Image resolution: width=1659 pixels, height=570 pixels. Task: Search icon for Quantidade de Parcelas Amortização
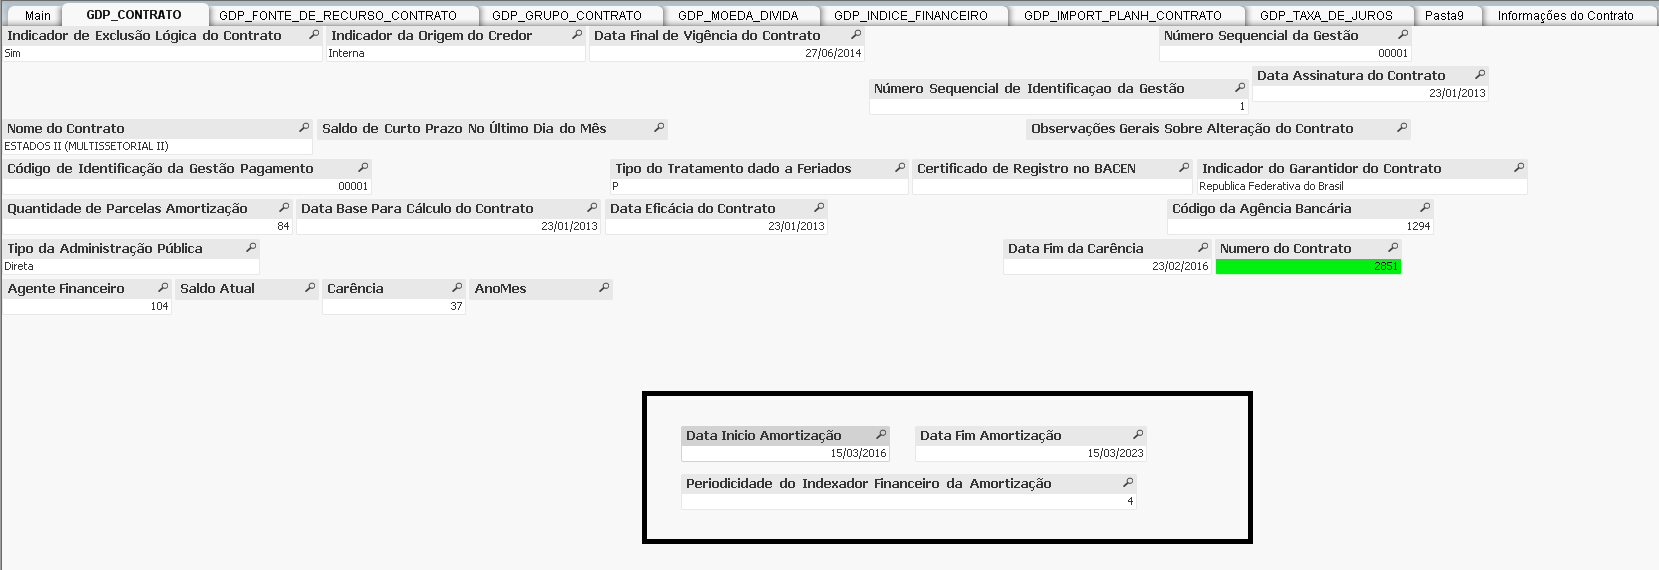point(284,208)
